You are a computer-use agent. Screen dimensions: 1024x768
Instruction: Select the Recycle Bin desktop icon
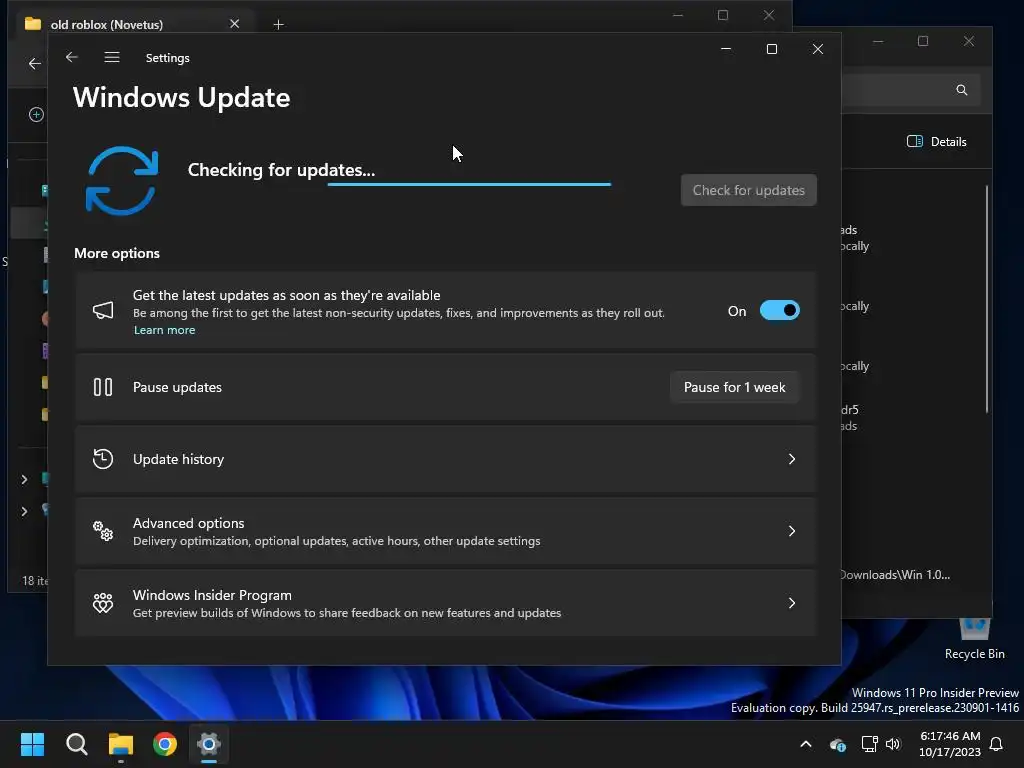(x=974, y=639)
